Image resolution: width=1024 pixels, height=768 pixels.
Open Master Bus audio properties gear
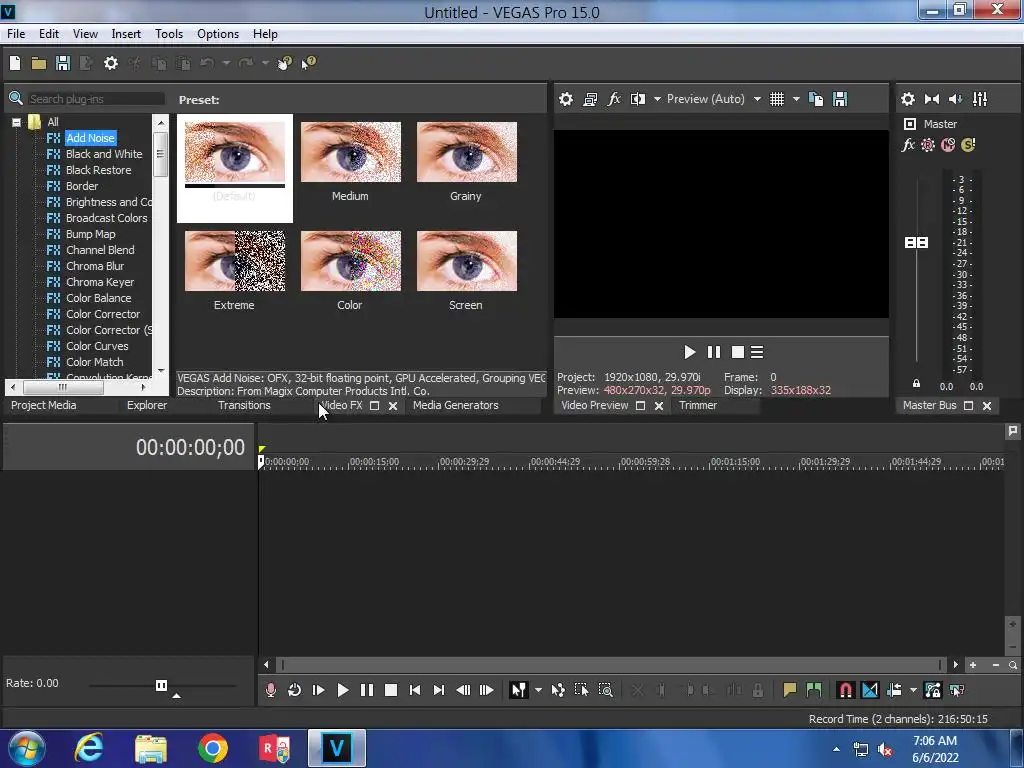908,99
